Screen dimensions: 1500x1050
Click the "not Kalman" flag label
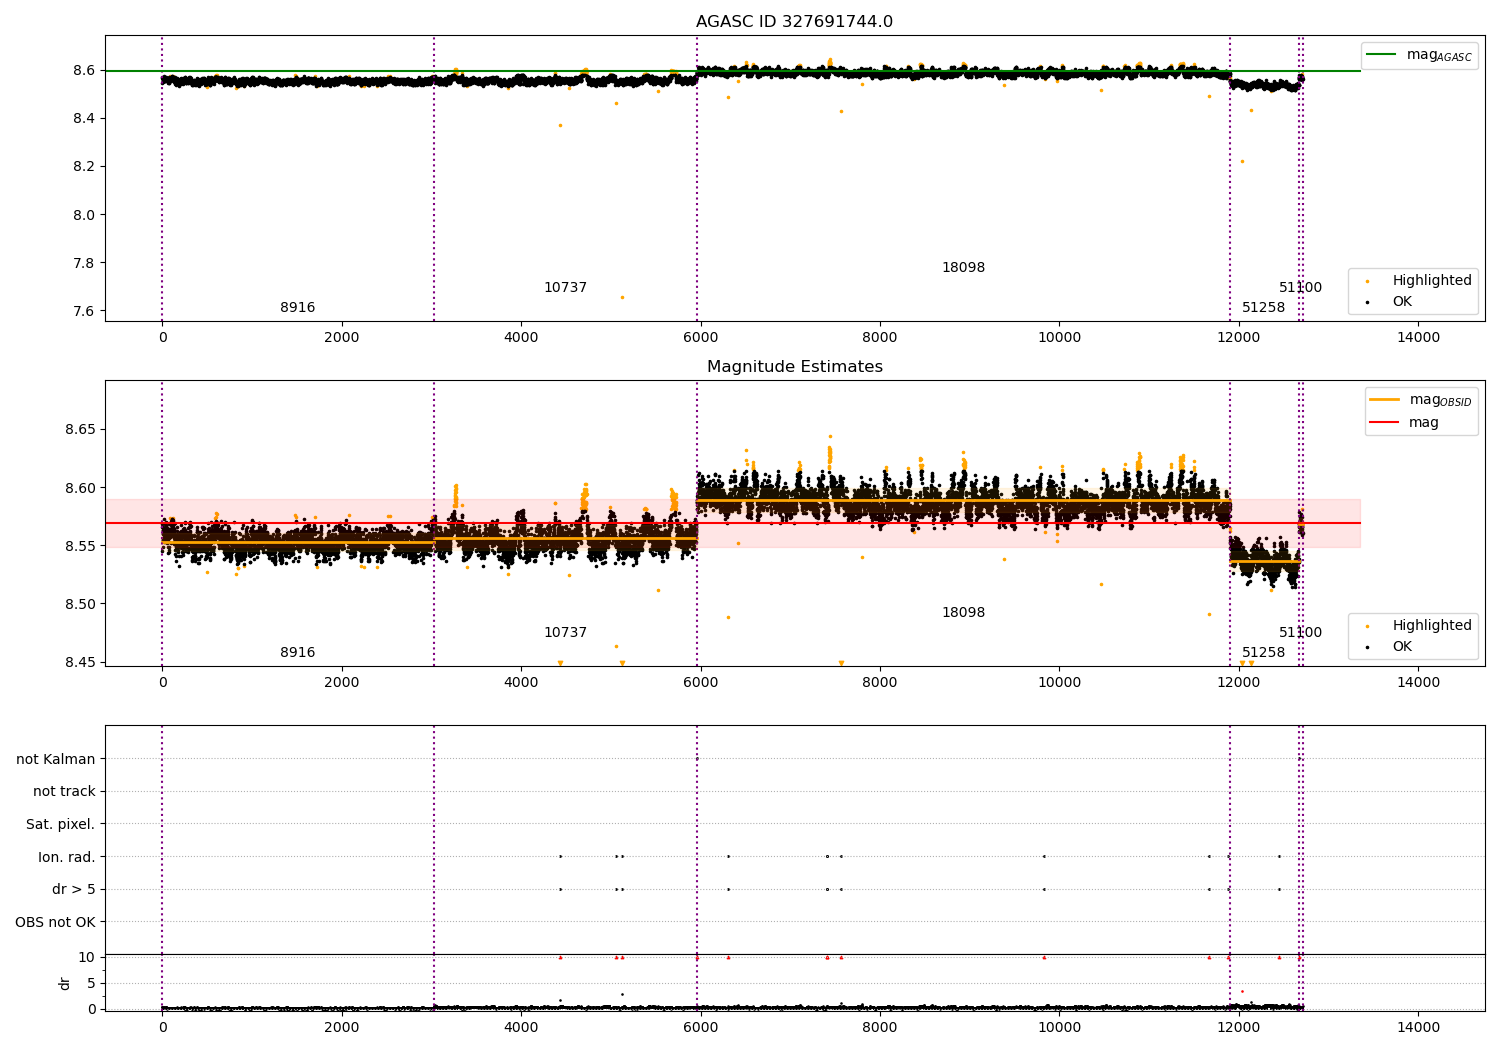click(56, 759)
